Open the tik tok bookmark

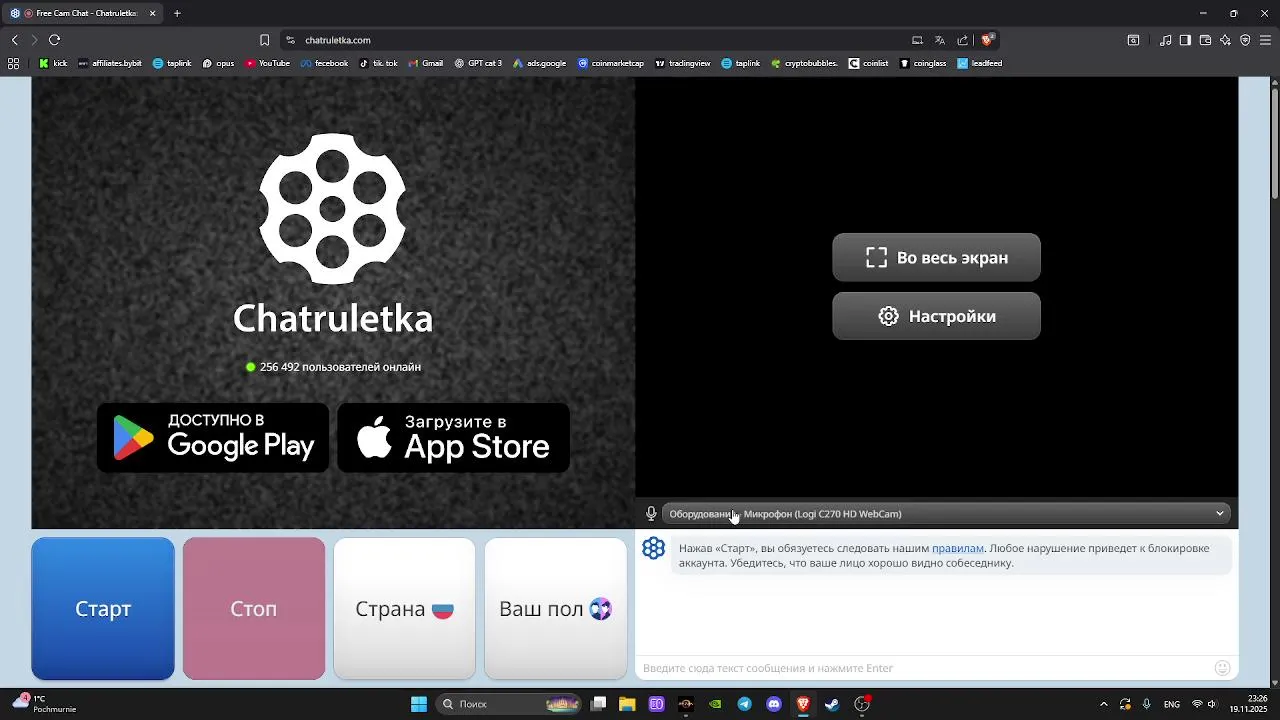pos(378,63)
